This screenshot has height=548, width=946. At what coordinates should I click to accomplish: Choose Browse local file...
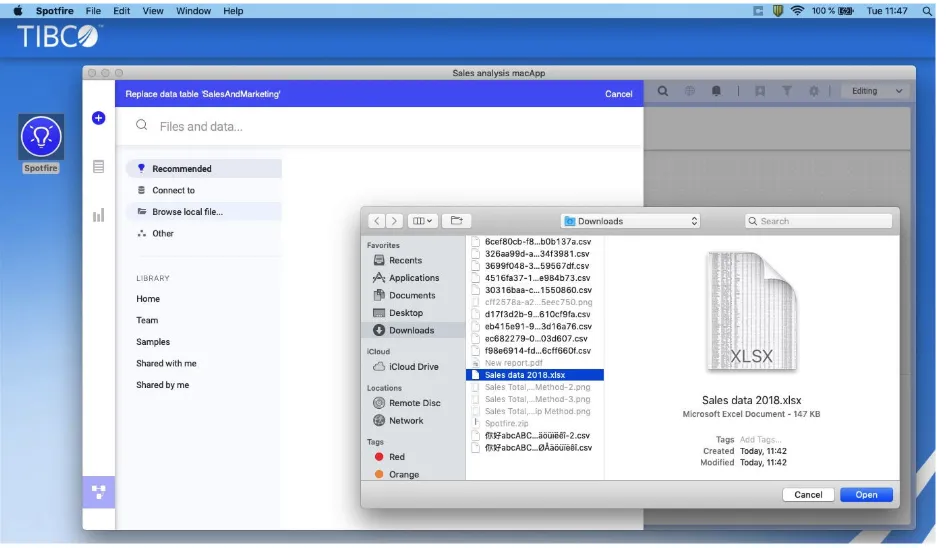point(204,212)
